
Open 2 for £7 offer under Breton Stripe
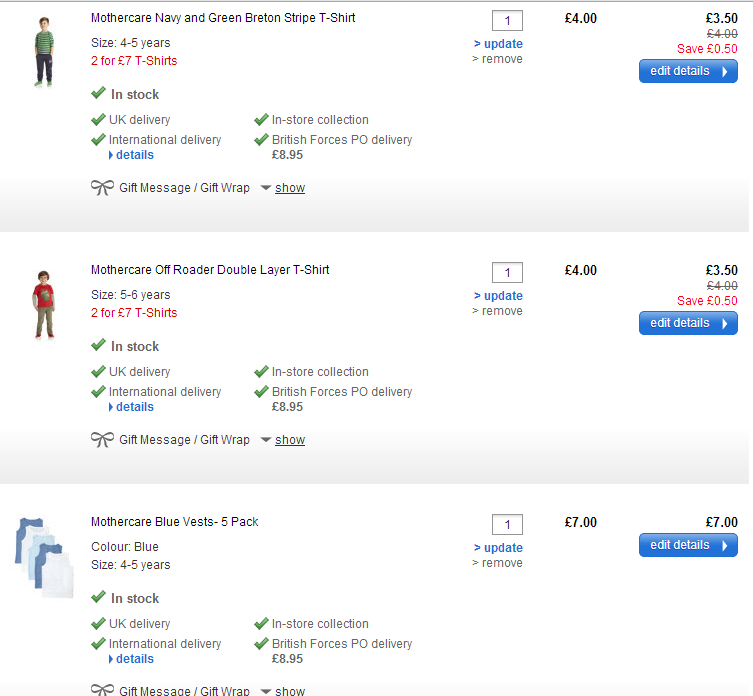click(x=134, y=61)
